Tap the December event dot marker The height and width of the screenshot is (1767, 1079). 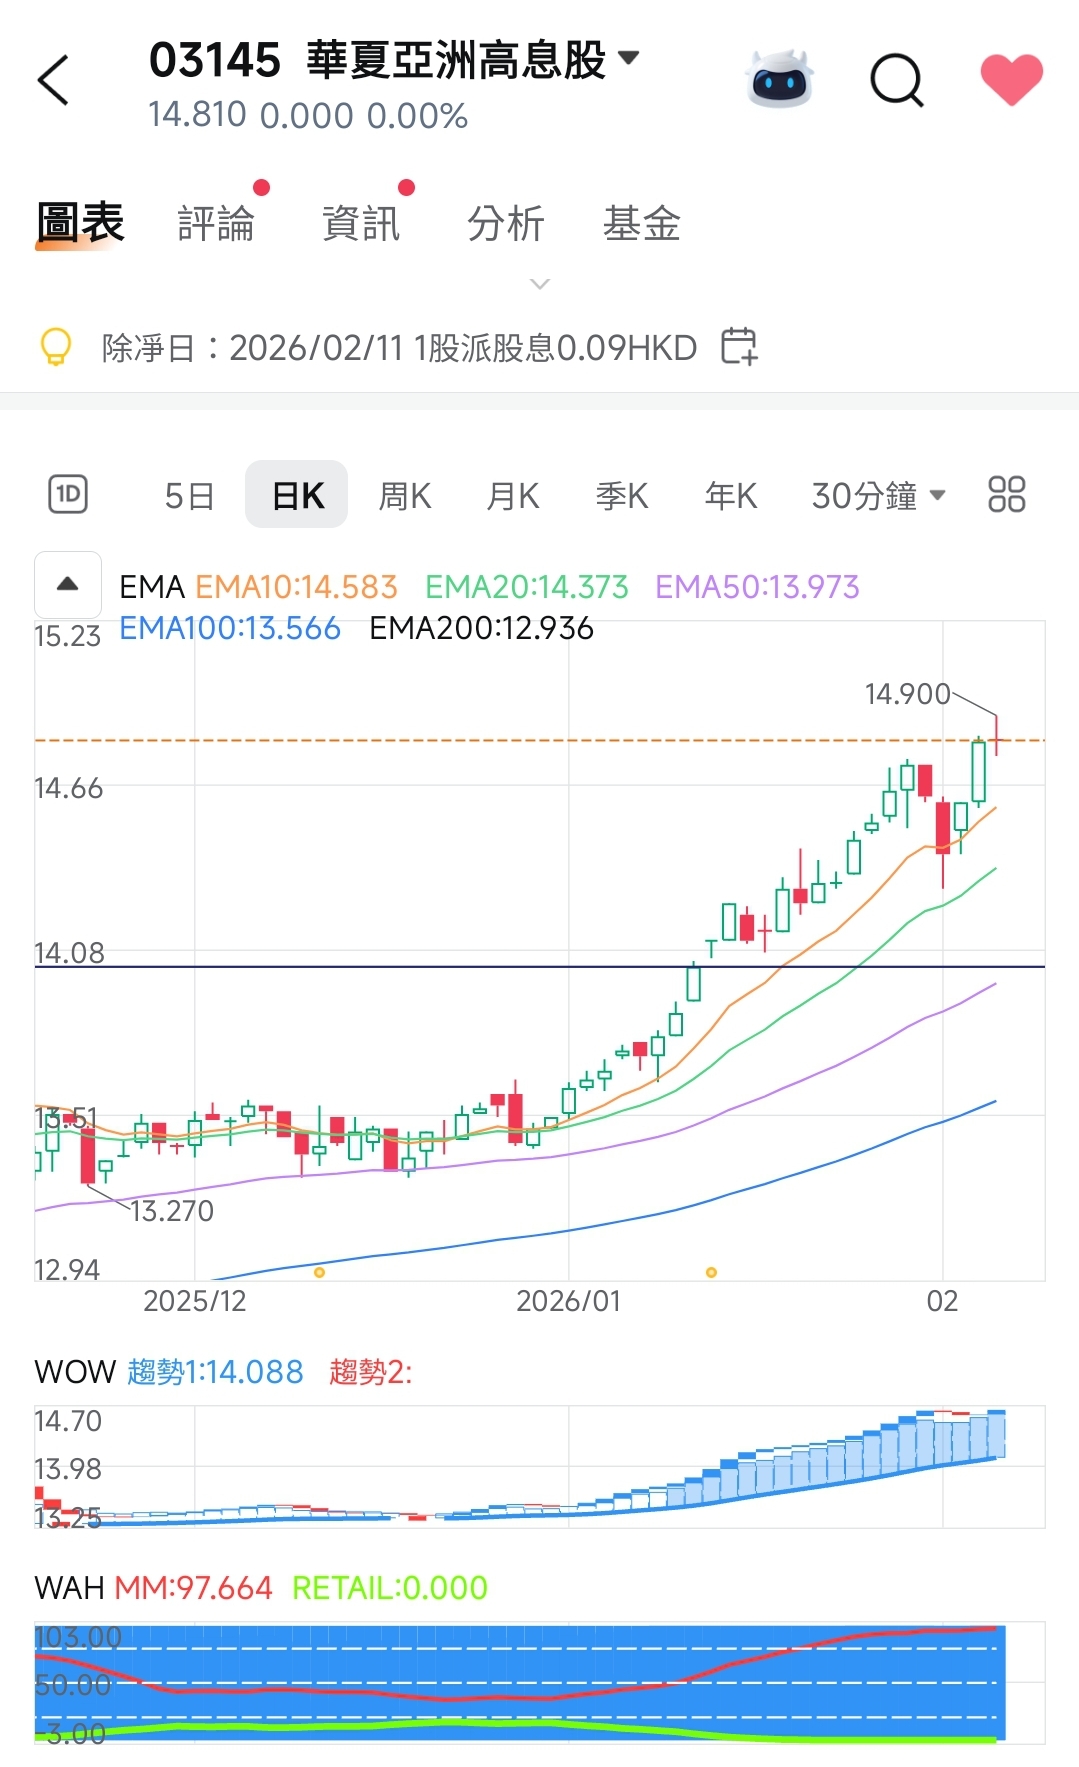point(319,1273)
